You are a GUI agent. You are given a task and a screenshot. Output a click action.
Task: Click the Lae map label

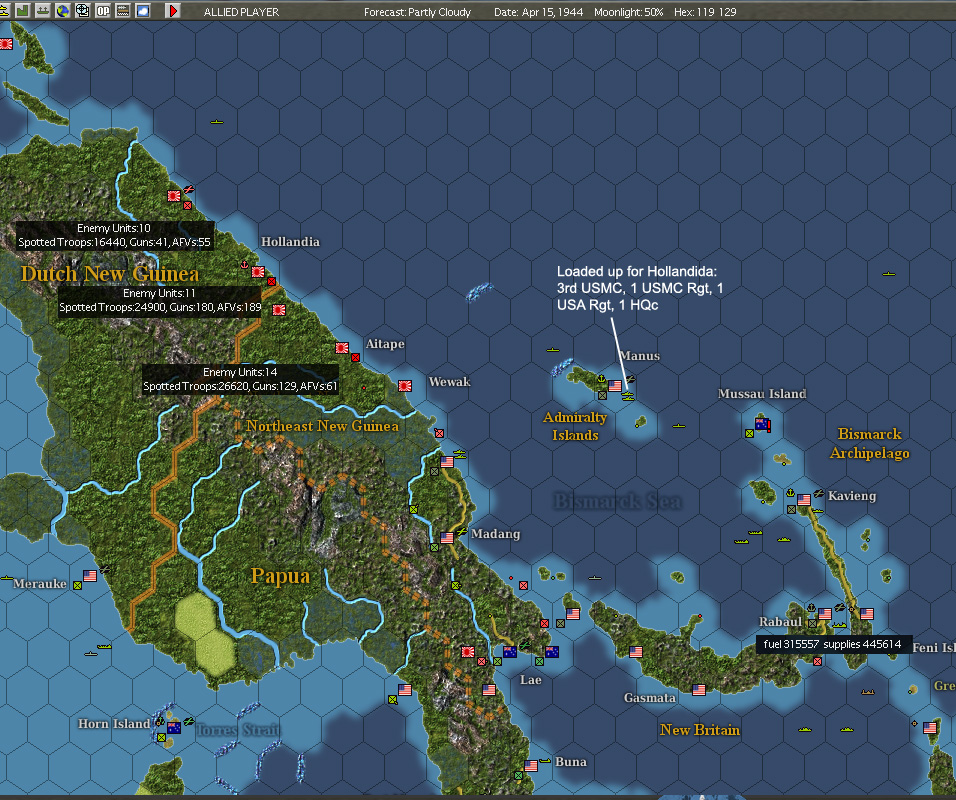click(530, 680)
